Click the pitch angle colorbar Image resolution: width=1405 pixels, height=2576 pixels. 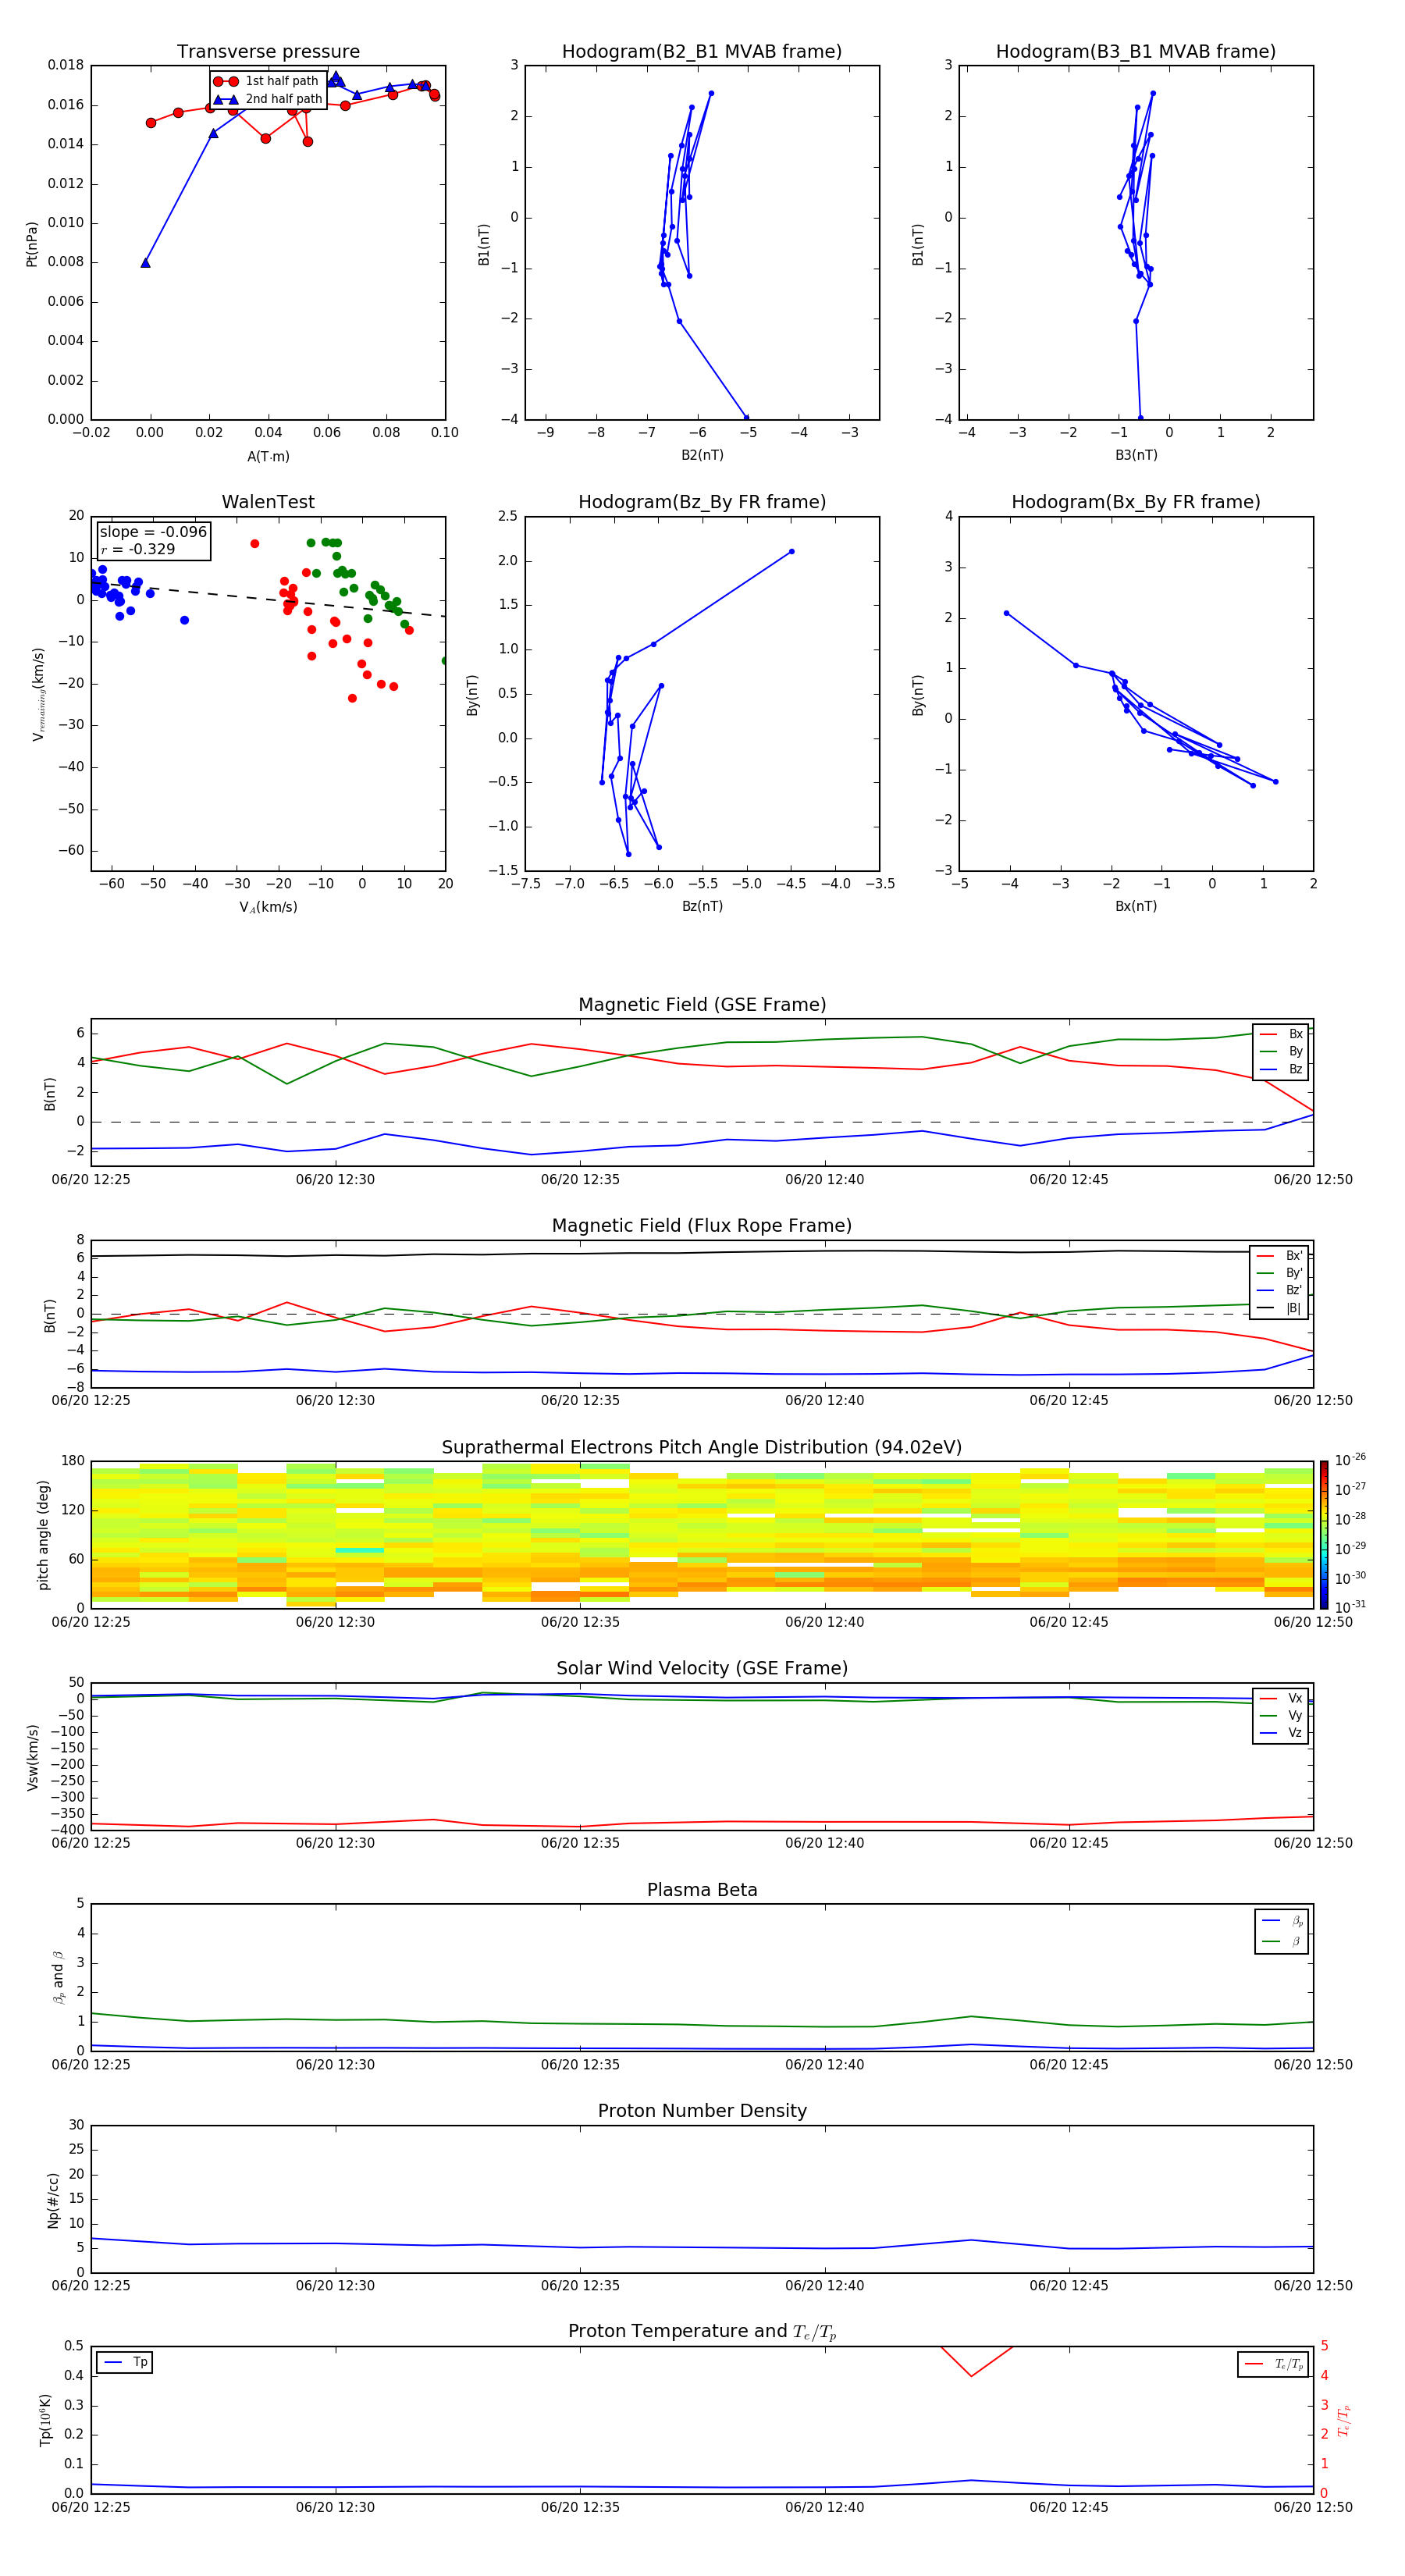click(x=1323, y=1534)
